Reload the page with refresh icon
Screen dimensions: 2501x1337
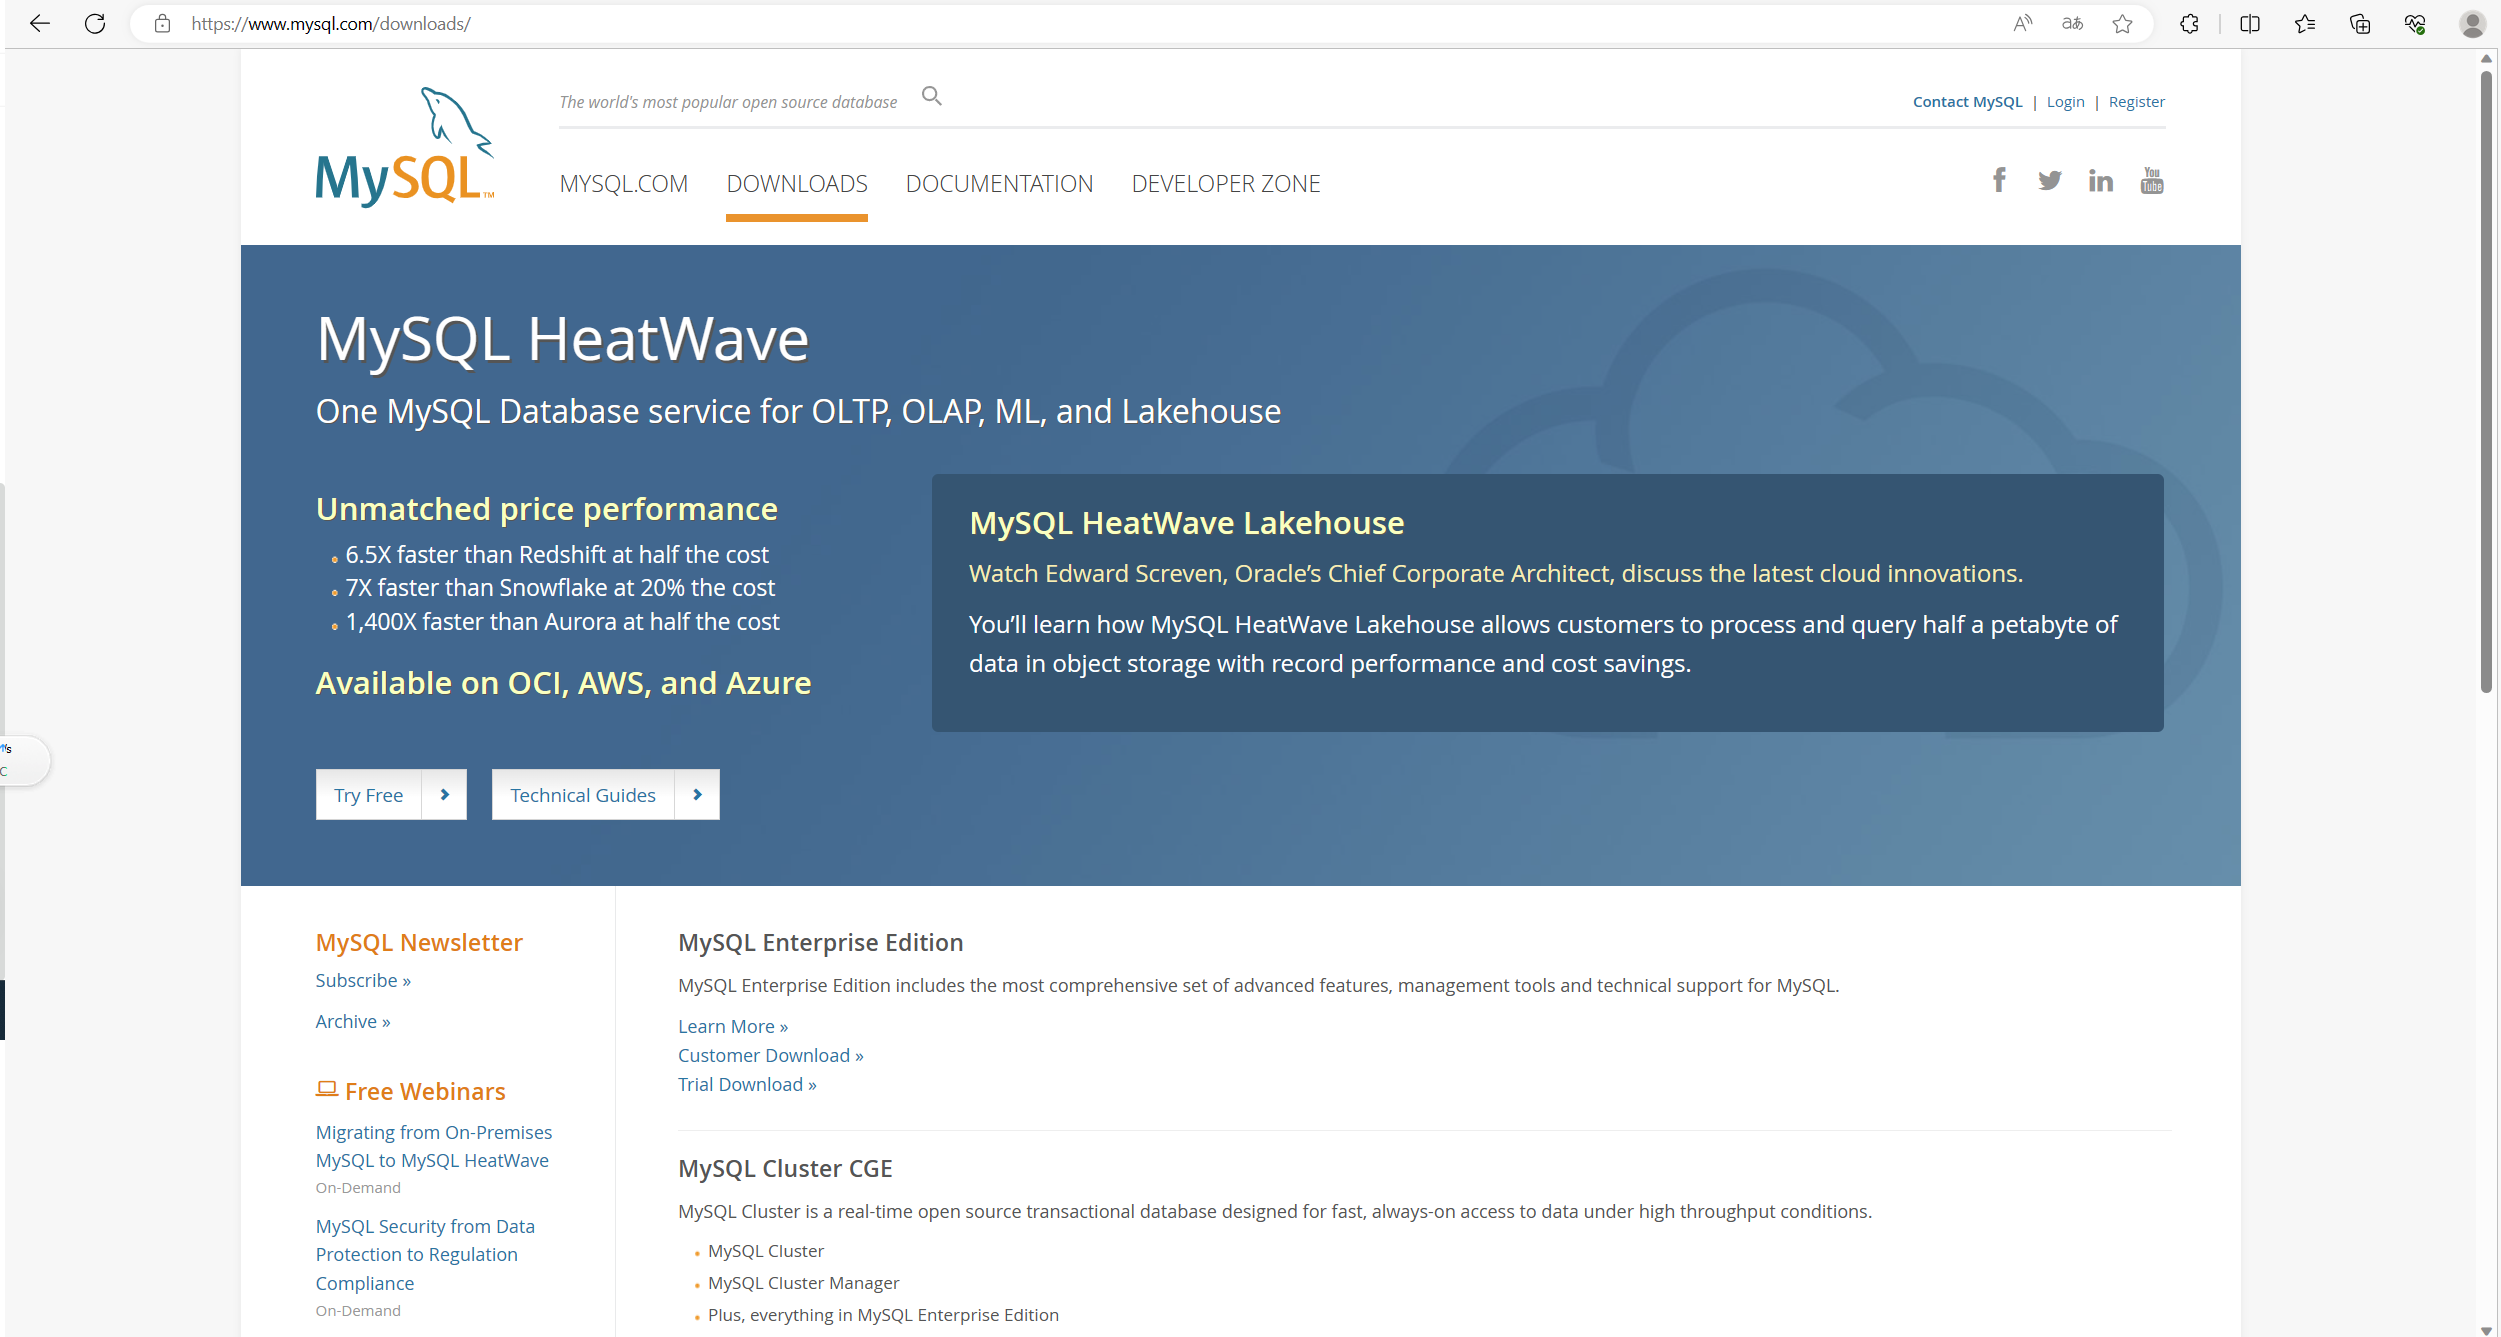pos(95,23)
